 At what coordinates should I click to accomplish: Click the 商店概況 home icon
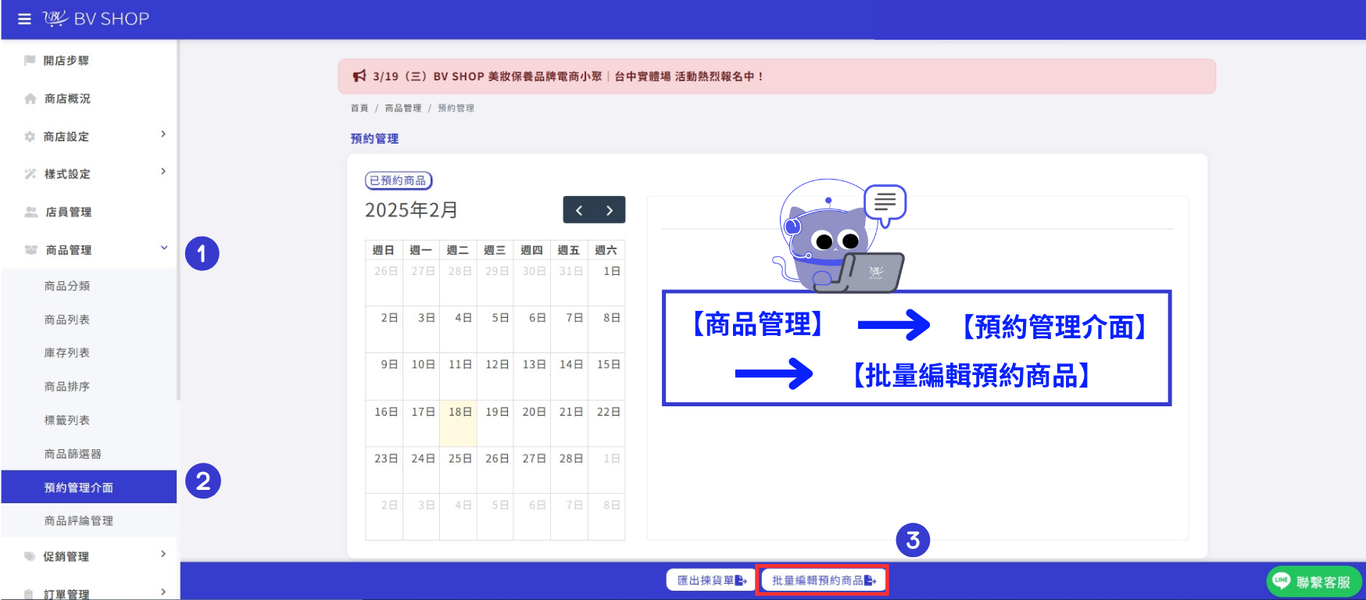click(x=30, y=99)
